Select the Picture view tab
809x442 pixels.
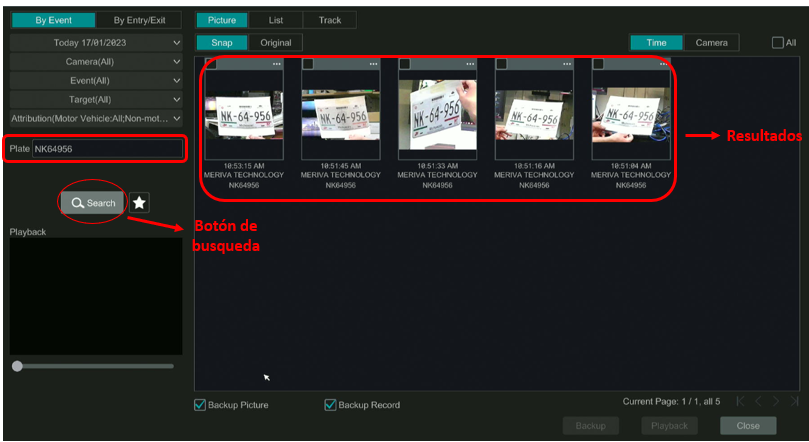222,20
